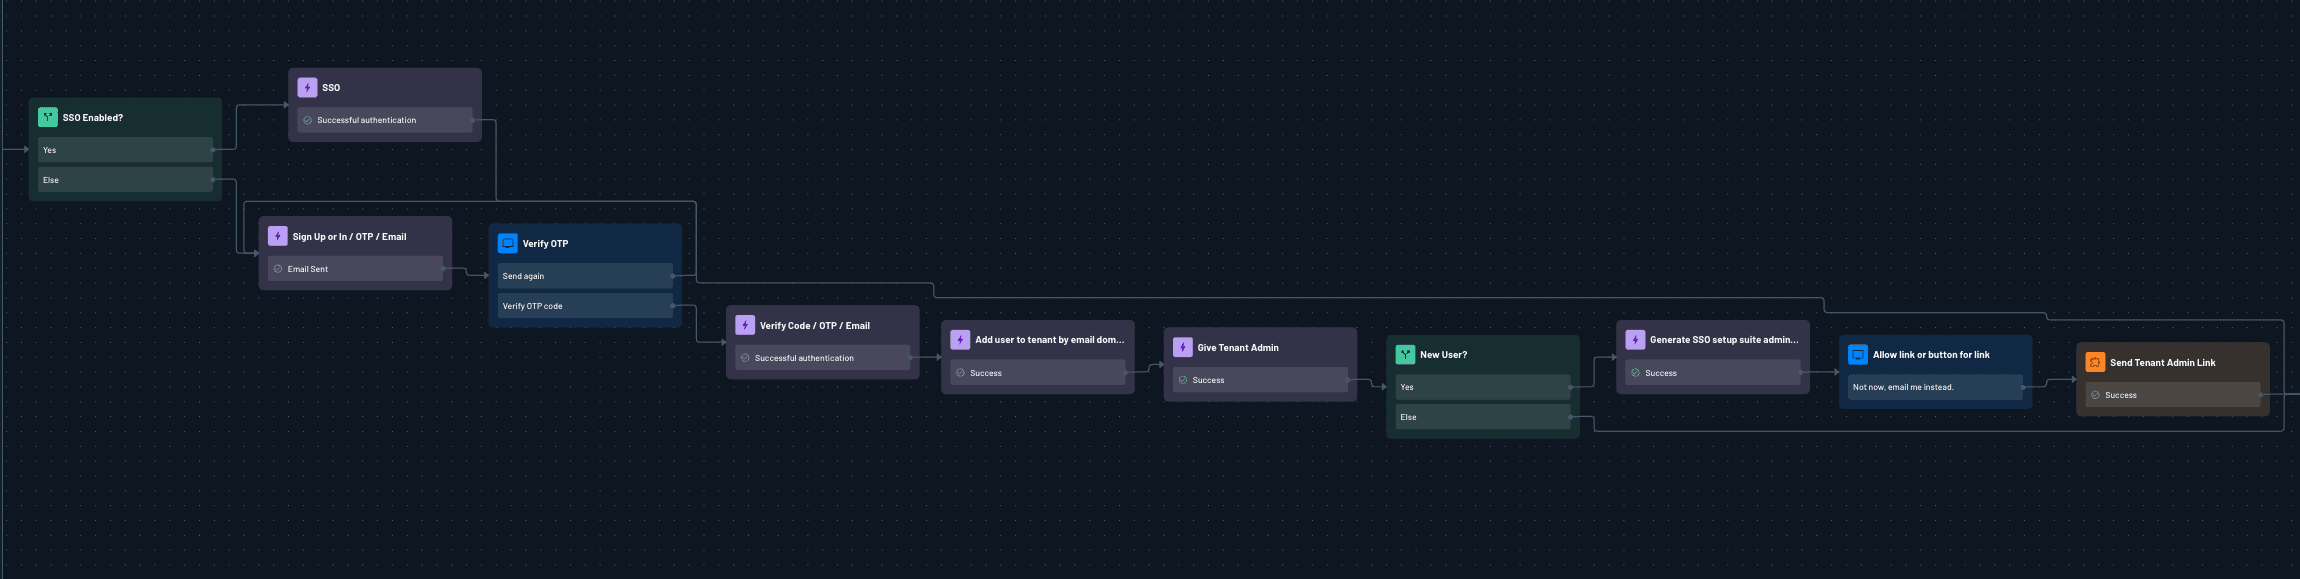Click output connector on Not now, email me row

click(2023, 387)
